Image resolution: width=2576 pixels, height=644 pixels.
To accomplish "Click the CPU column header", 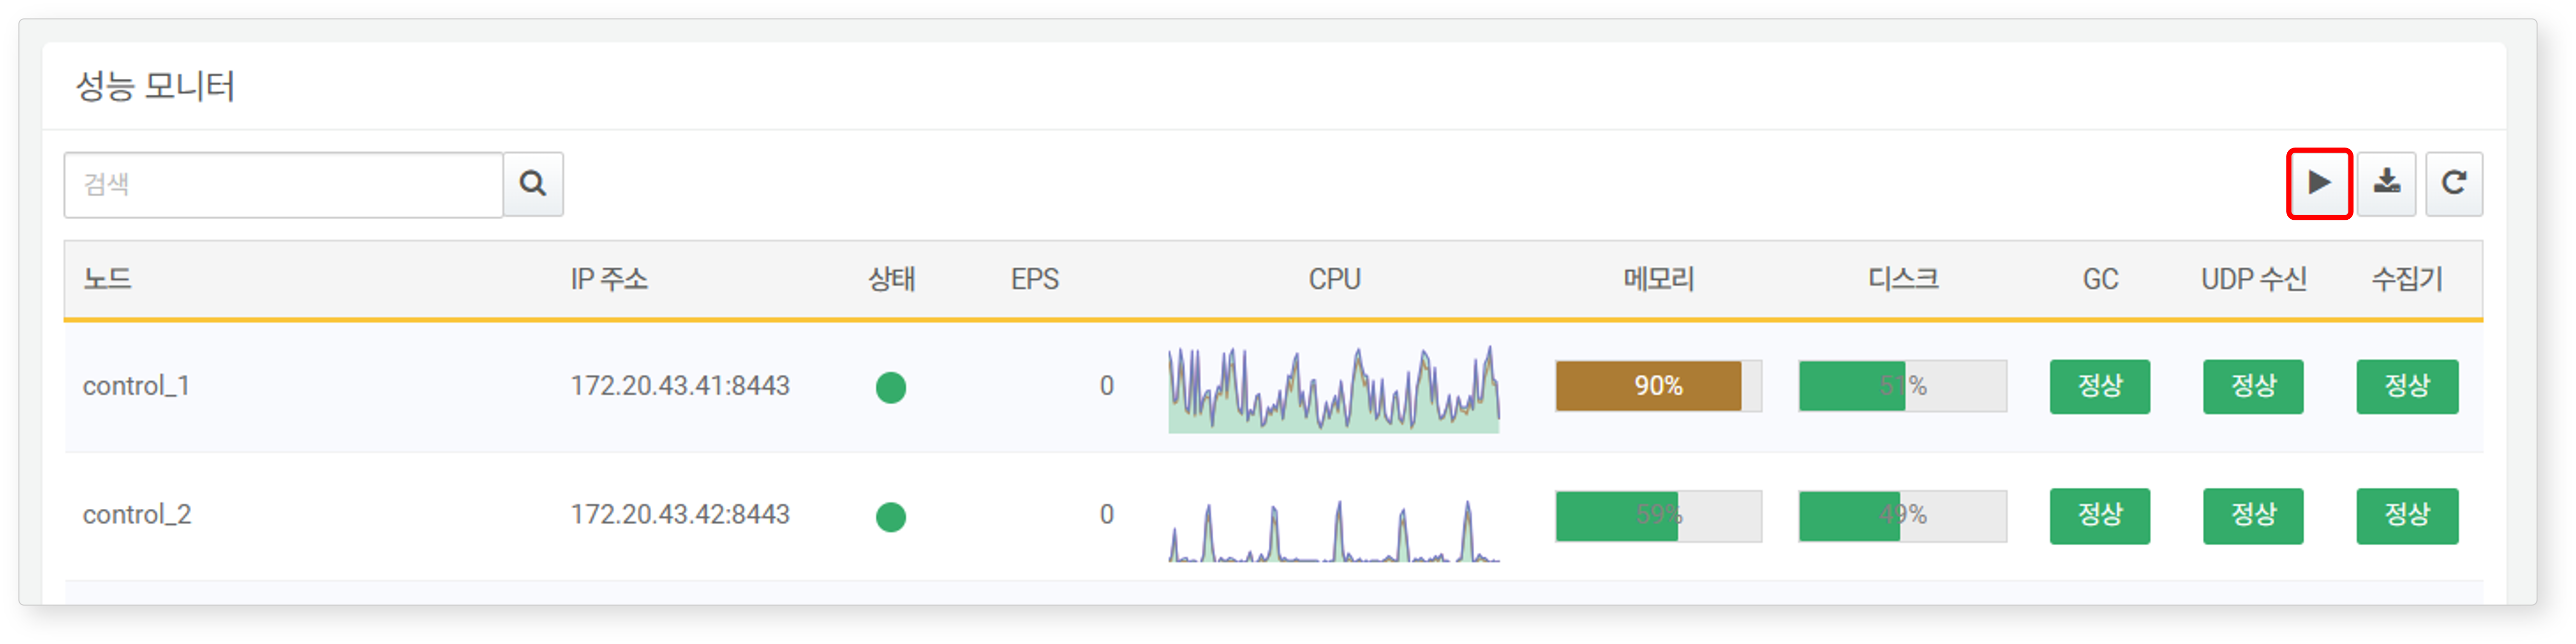I will (1334, 279).
